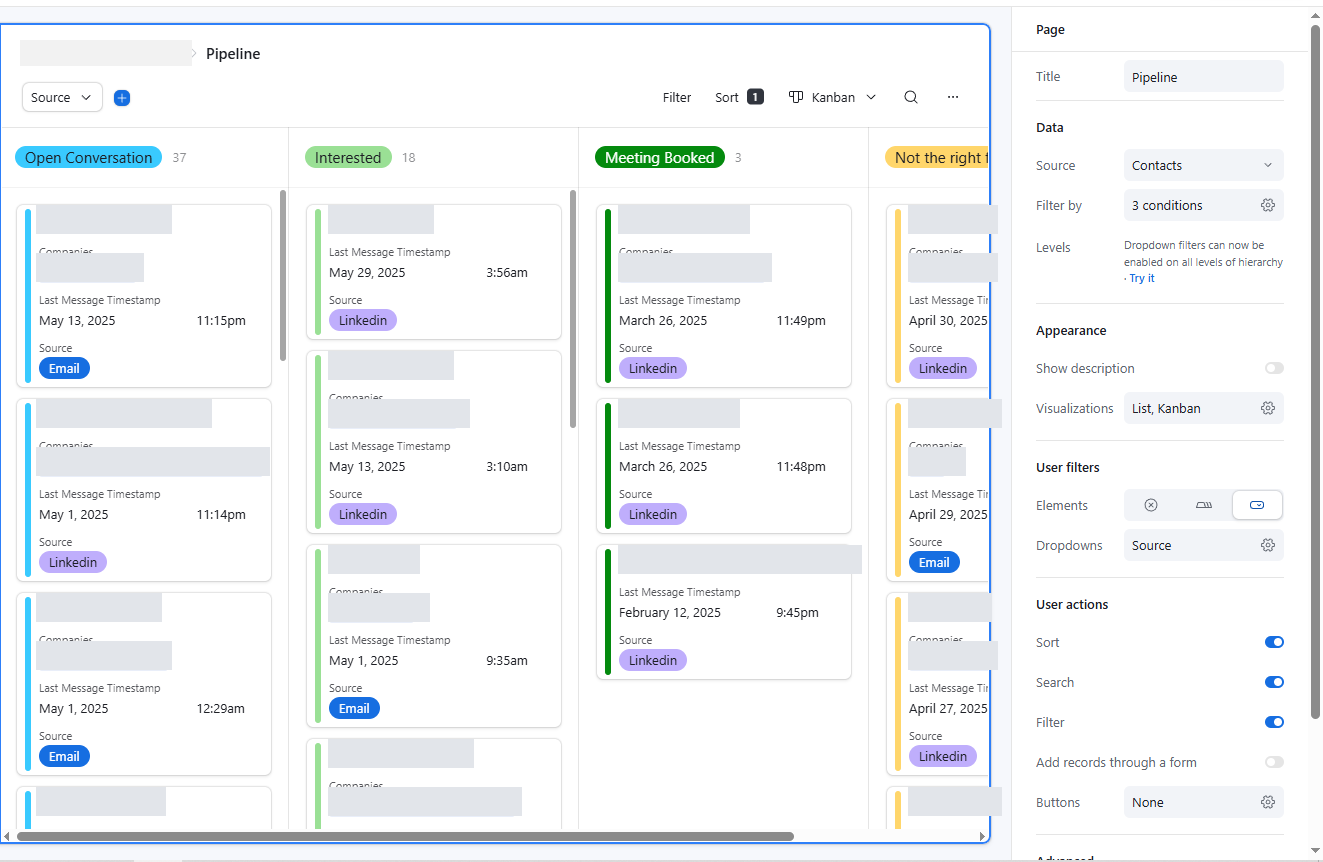Viewport: 1323px width, 862px height.
Task: Click the 18 count beside Interested
Action: tap(409, 158)
